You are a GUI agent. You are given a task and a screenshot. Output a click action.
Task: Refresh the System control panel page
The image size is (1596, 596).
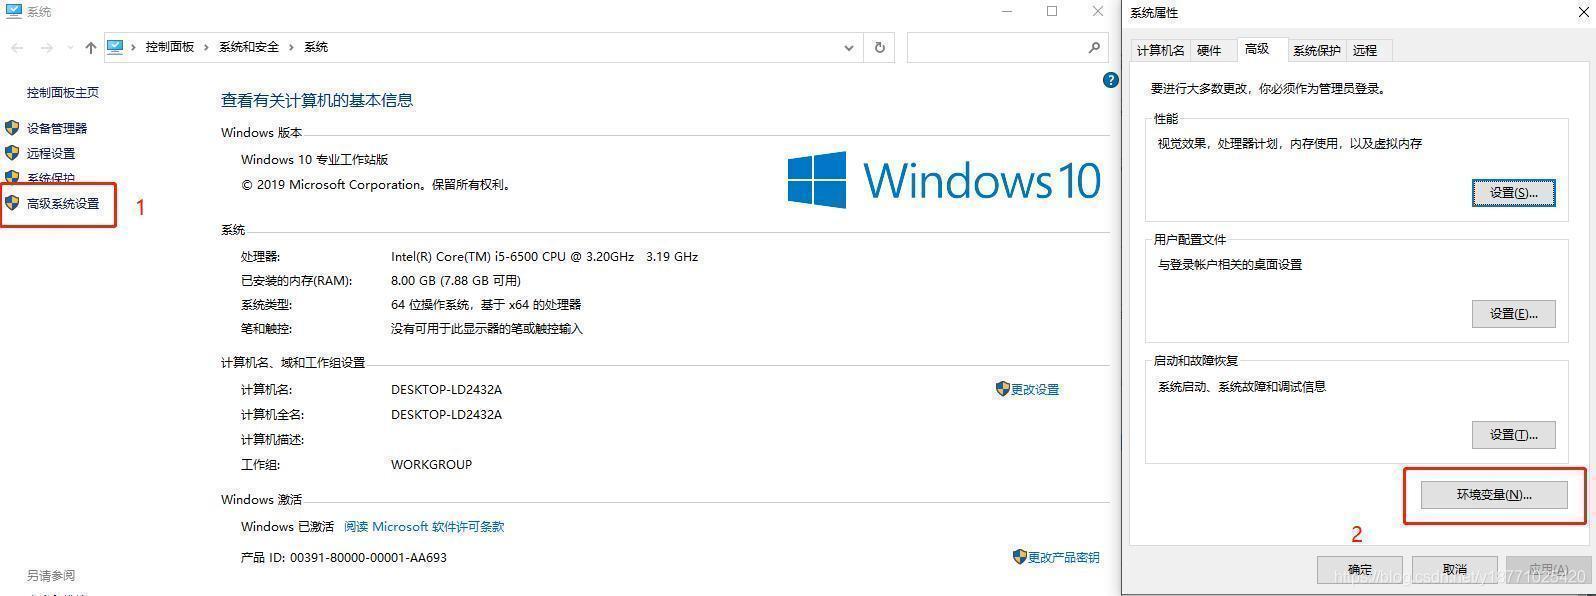pos(880,47)
